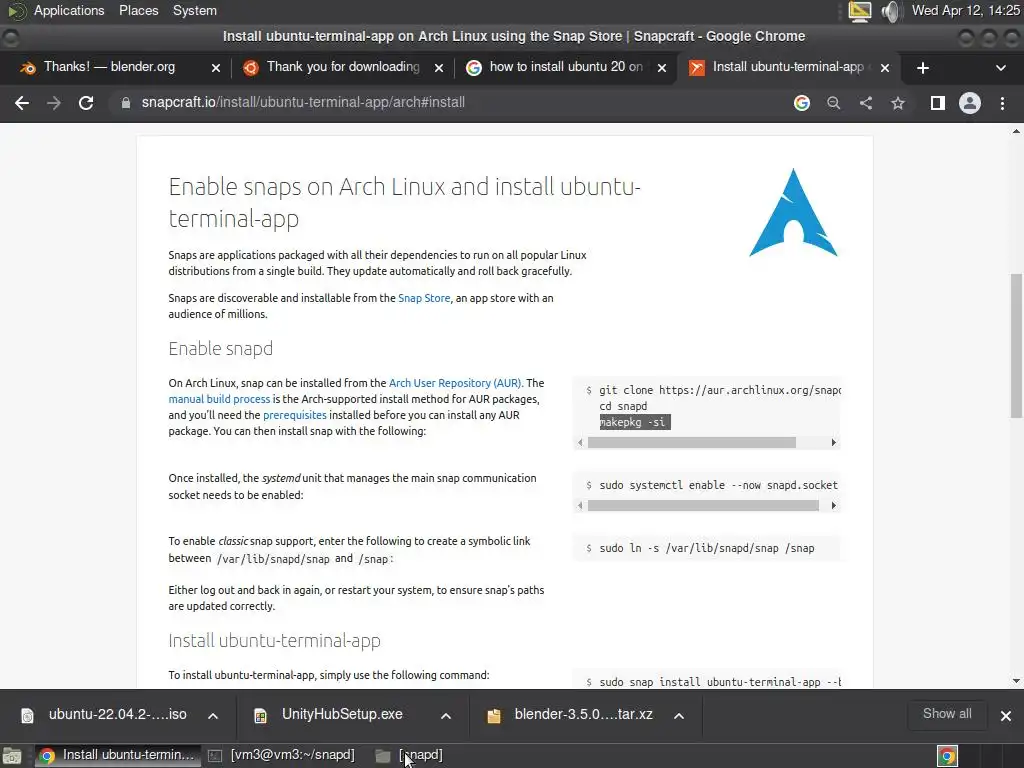Open the Applications menu
Screen dimensions: 1024x768
tap(69, 10)
